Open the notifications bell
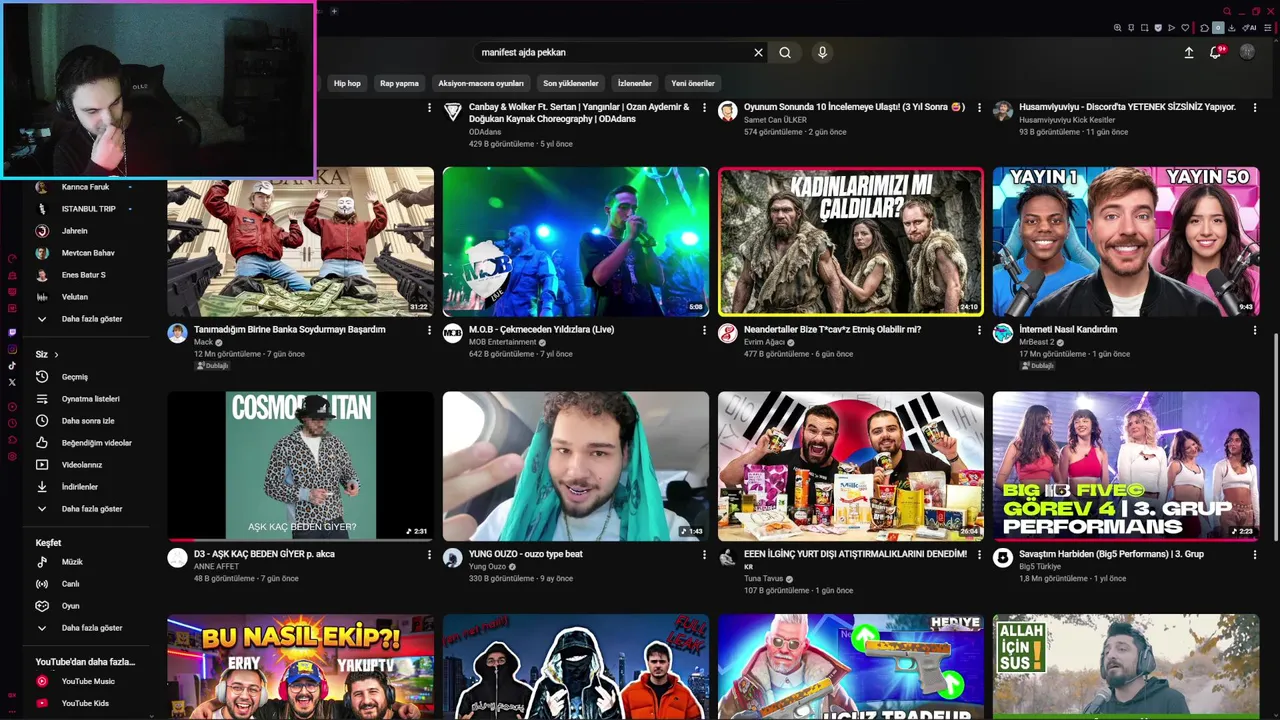The height and width of the screenshot is (720, 1280). [1216, 53]
